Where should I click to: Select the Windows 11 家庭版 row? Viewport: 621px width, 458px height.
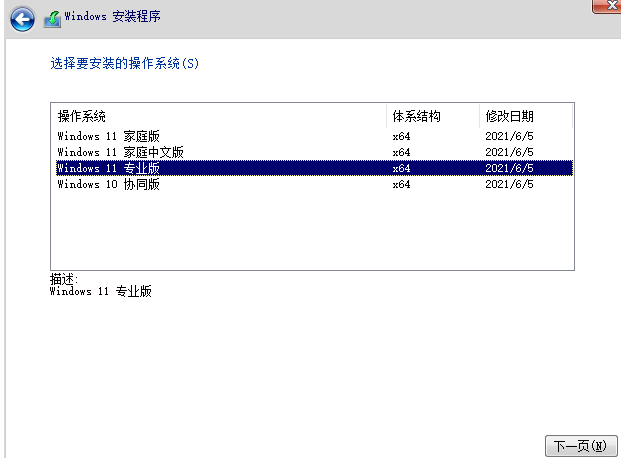point(314,136)
